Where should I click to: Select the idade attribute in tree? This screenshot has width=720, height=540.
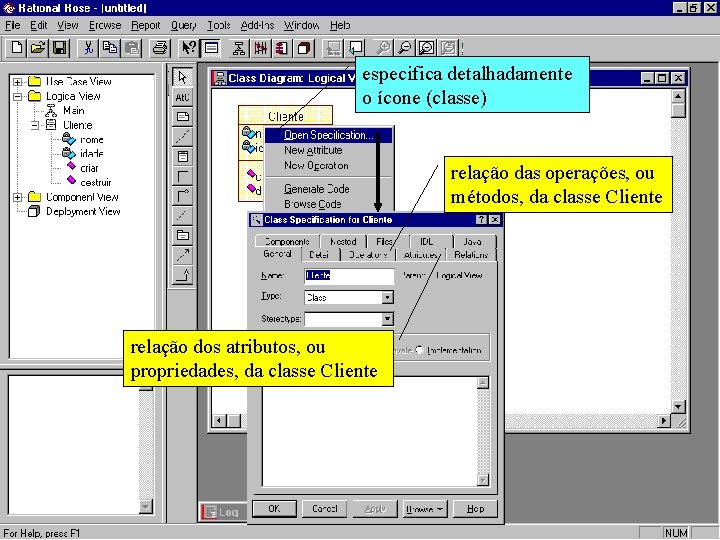click(x=91, y=153)
